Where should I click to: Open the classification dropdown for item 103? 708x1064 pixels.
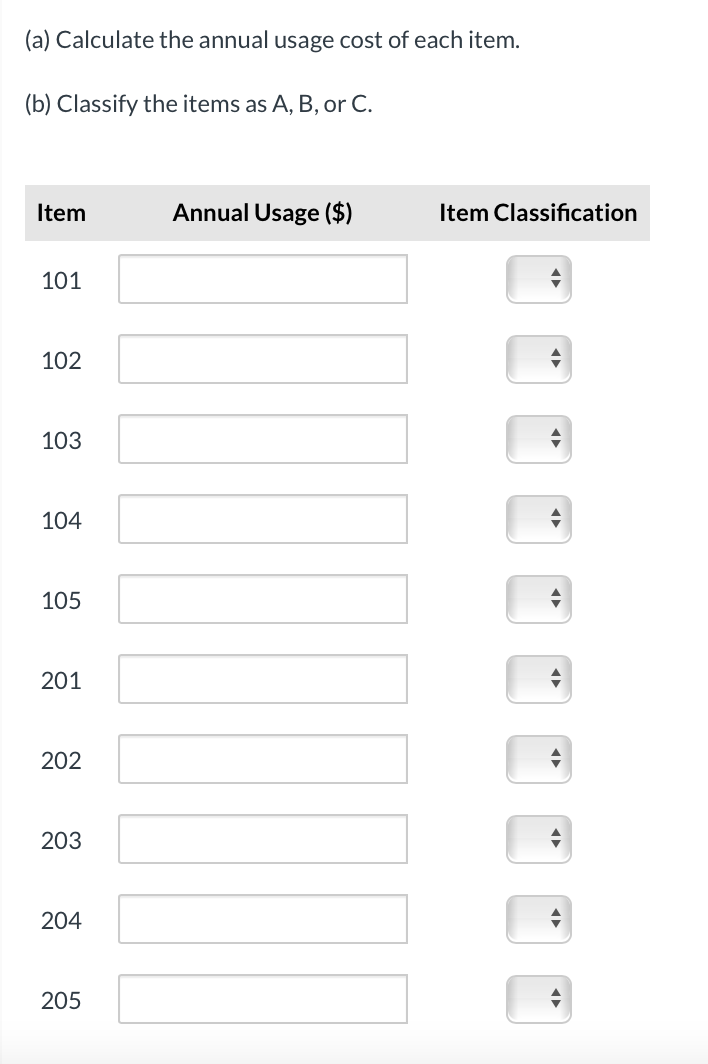(x=538, y=439)
